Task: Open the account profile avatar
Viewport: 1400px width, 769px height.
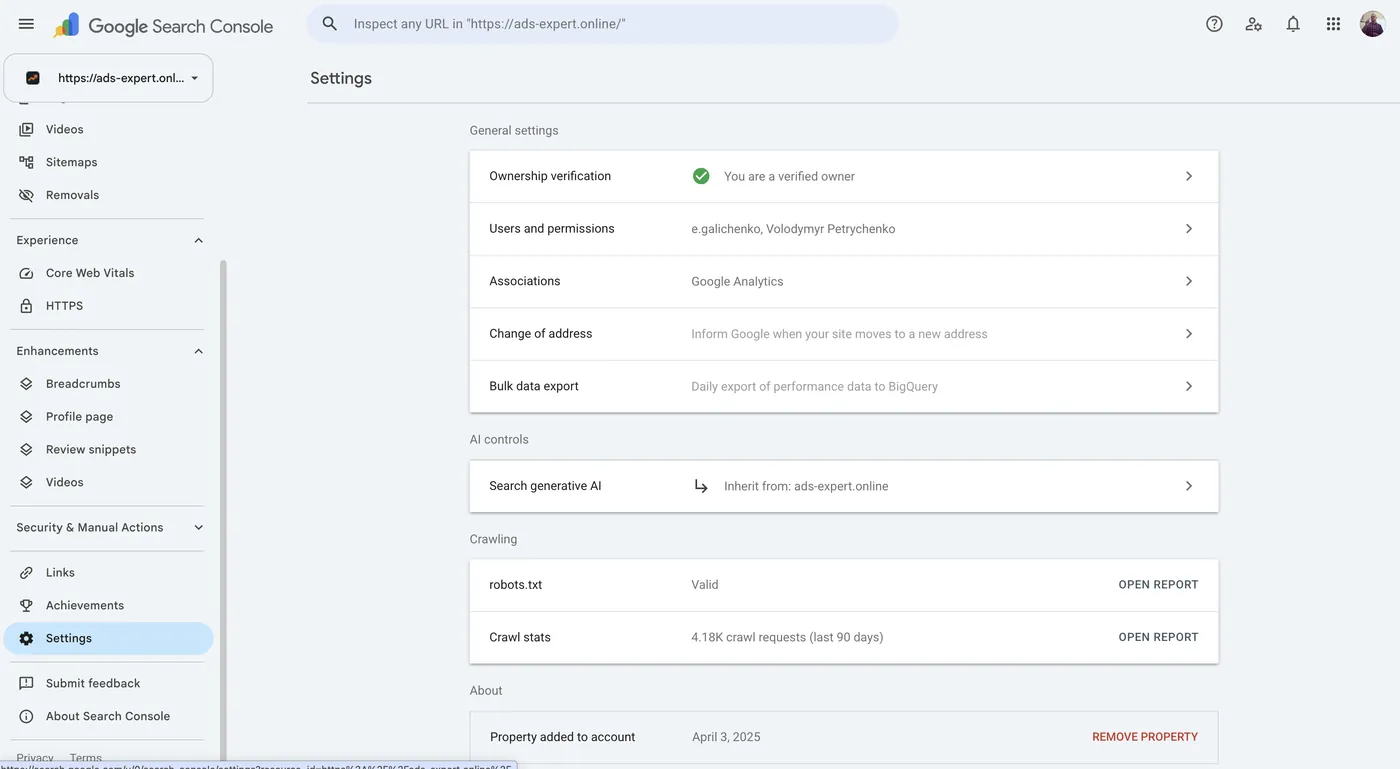Action: coord(1373,24)
